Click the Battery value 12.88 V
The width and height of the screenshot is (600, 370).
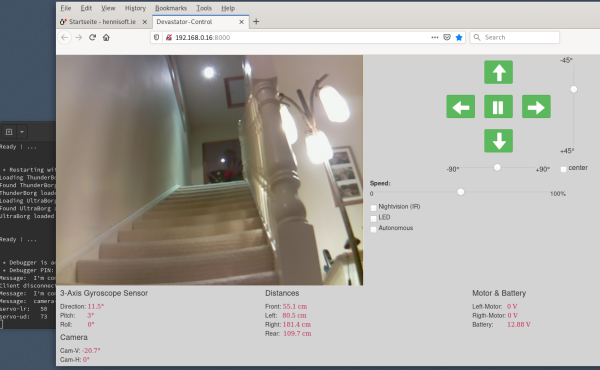coord(518,324)
